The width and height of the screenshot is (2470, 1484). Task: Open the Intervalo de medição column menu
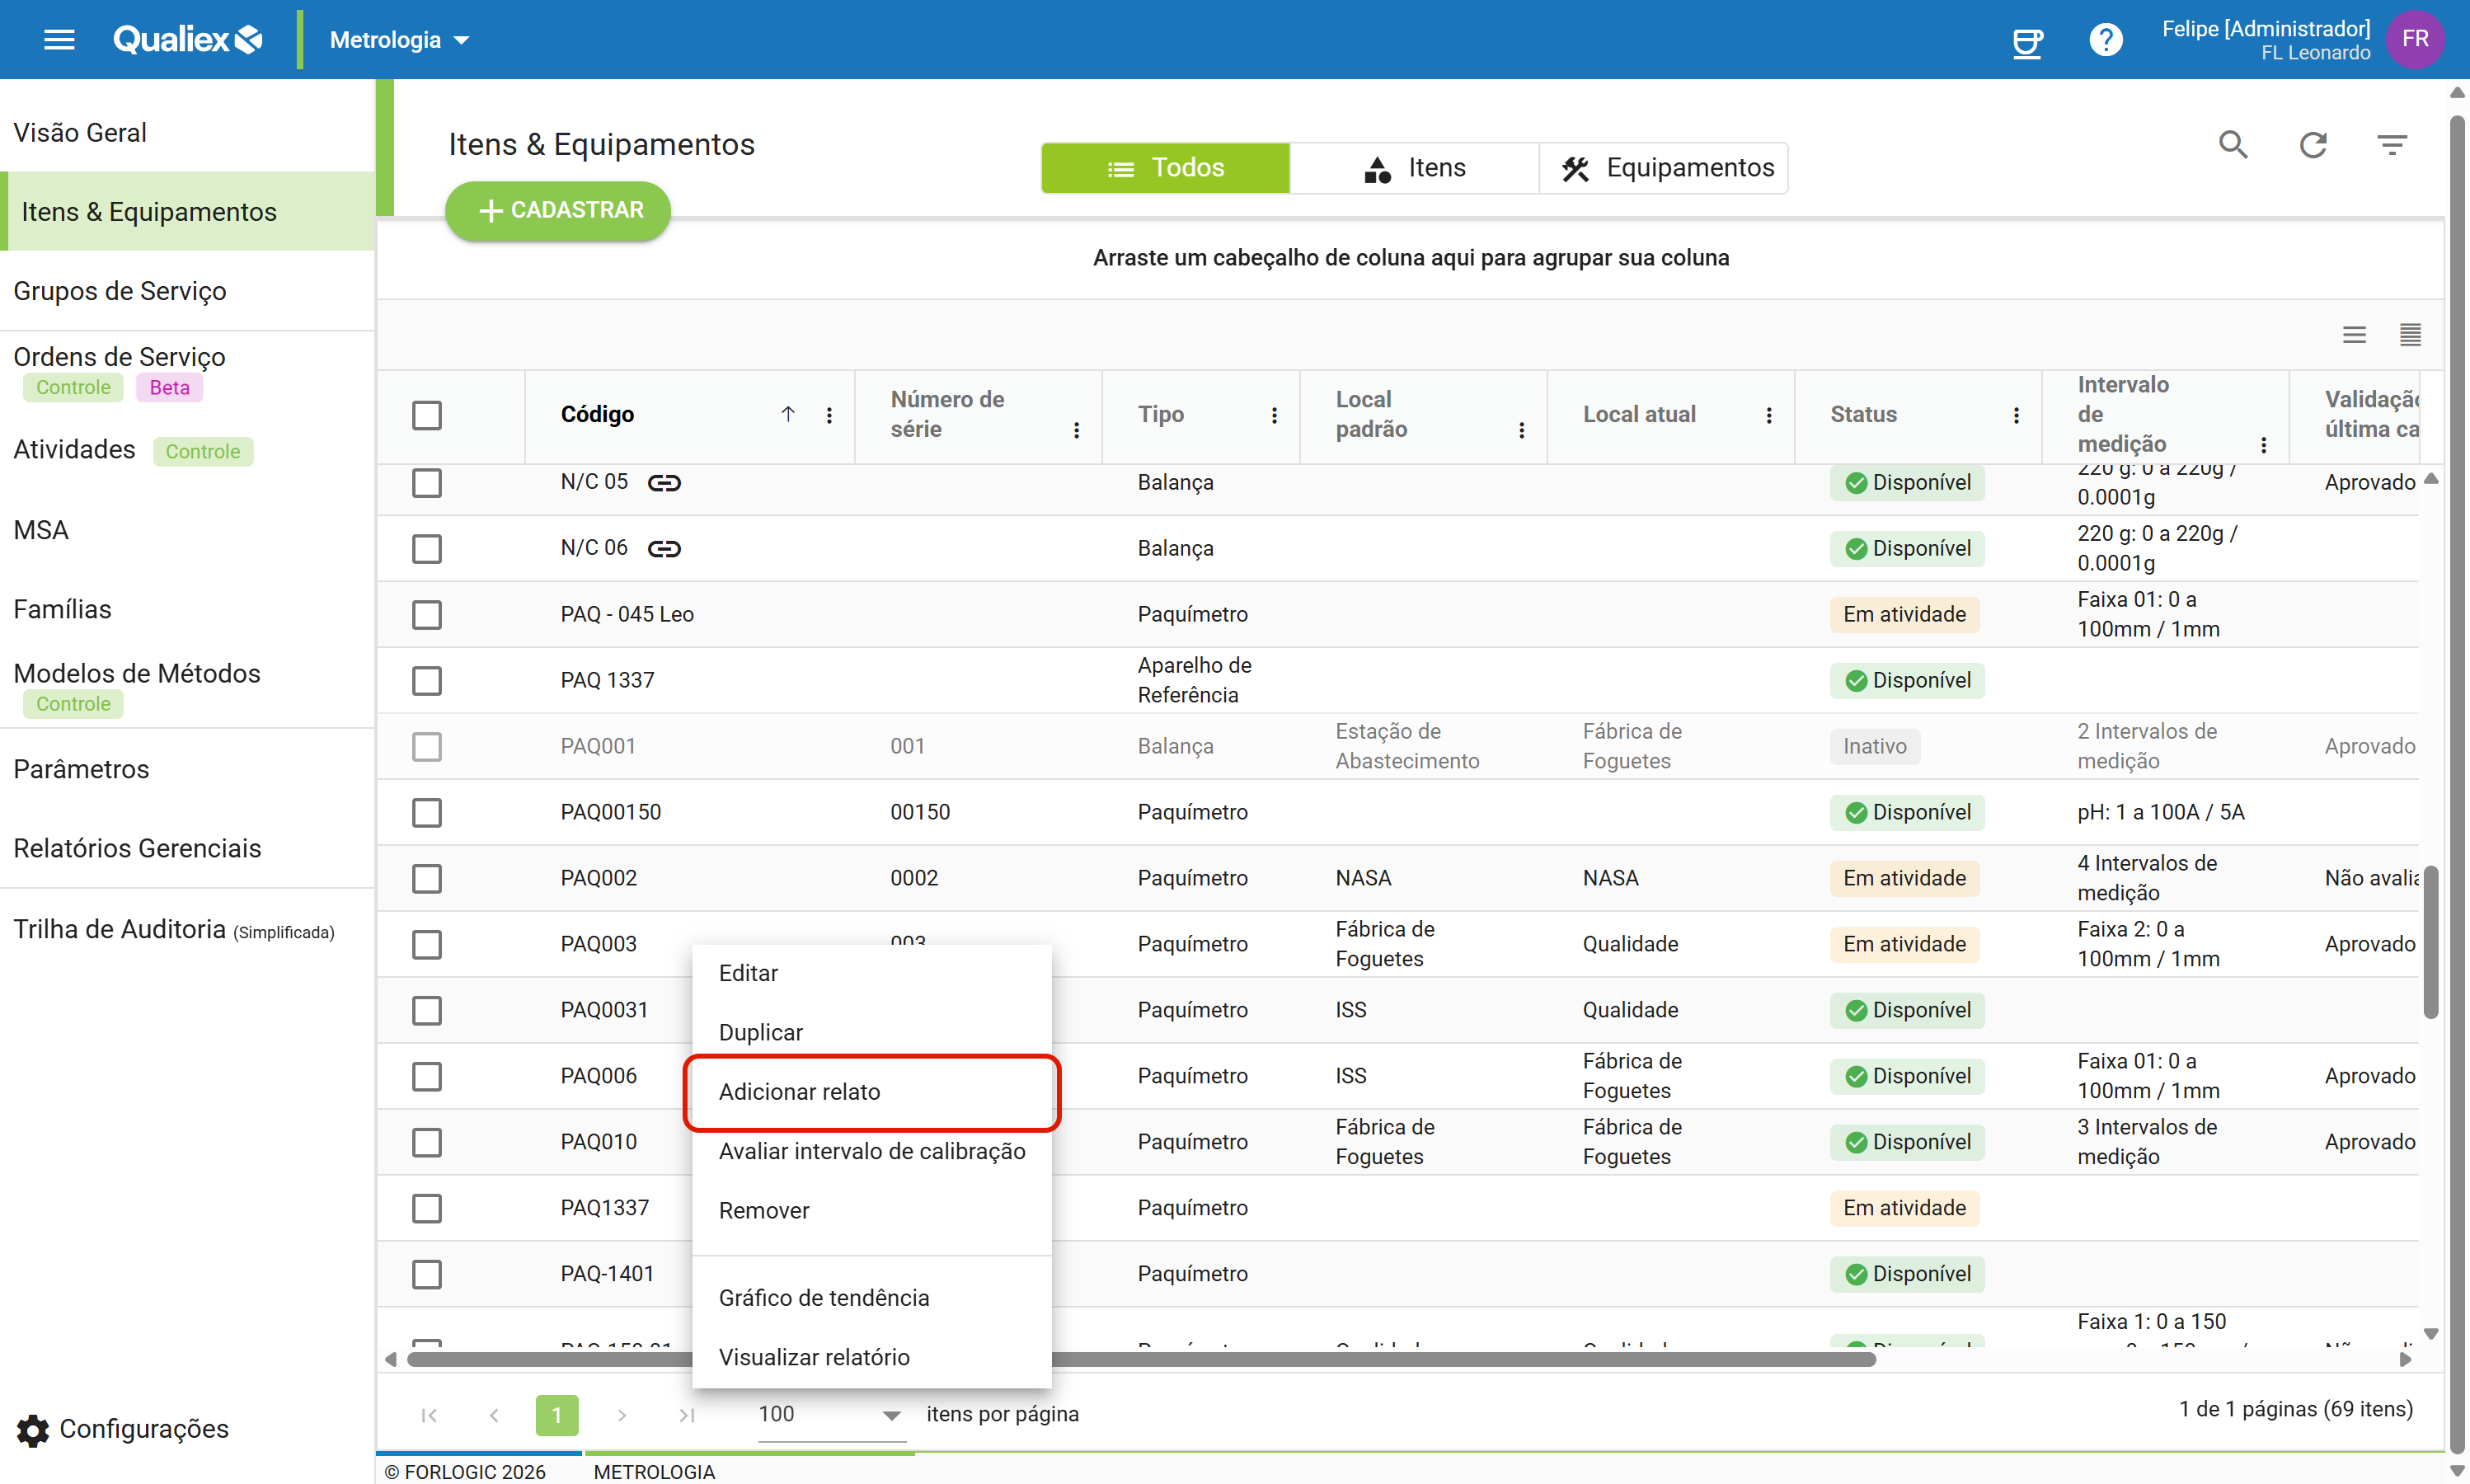pyautogui.click(x=2263, y=445)
